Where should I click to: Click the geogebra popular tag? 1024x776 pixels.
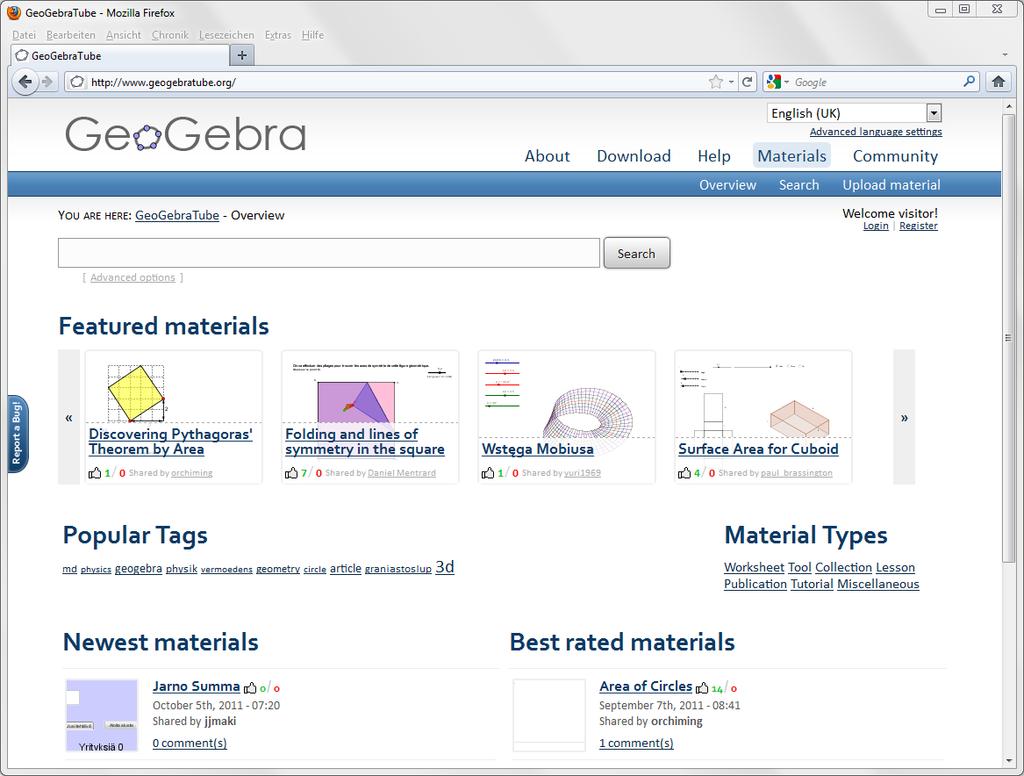coord(138,568)
